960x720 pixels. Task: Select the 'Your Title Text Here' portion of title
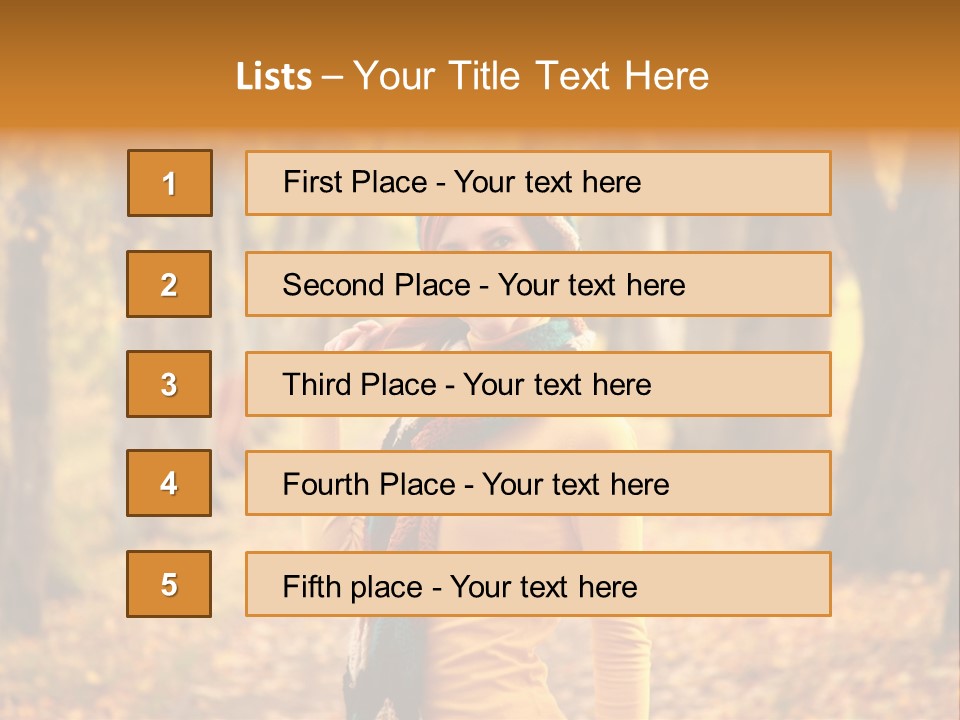tap(531, 76)
